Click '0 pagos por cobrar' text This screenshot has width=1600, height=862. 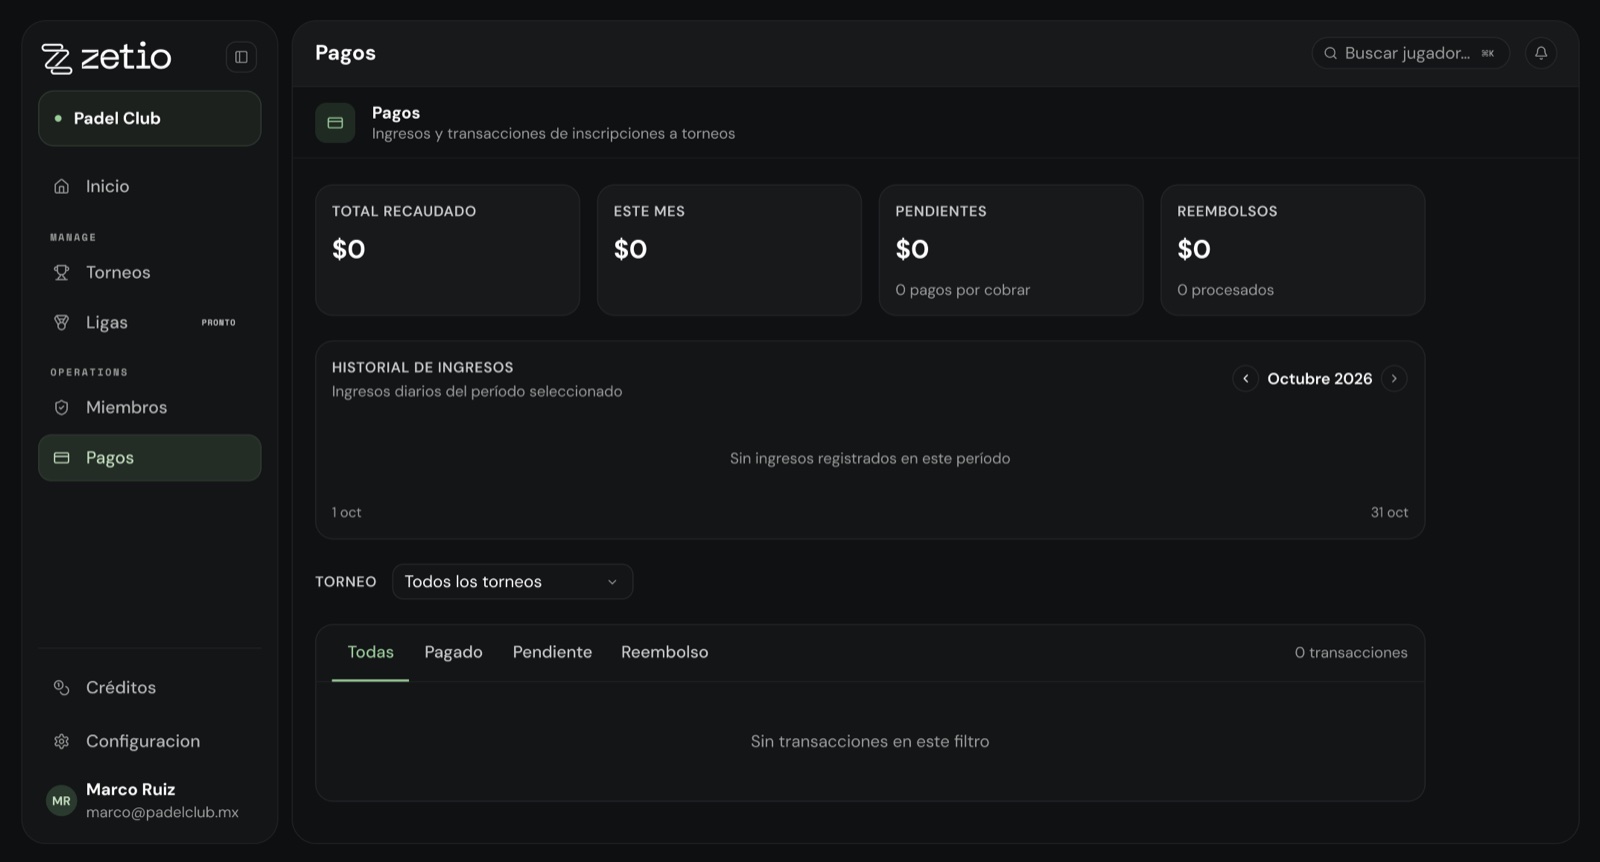click(x=962, y=290)
